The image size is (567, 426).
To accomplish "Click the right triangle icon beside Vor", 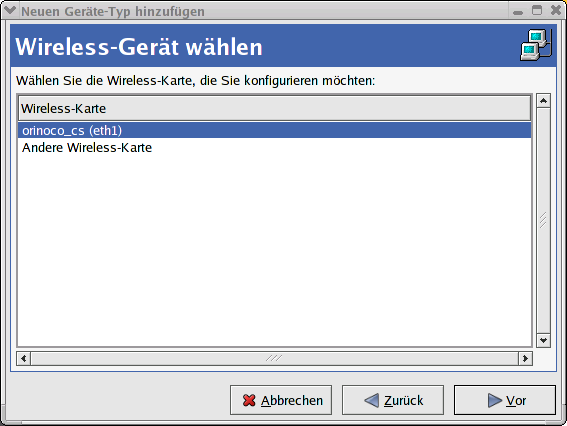I will pos(494,400).
